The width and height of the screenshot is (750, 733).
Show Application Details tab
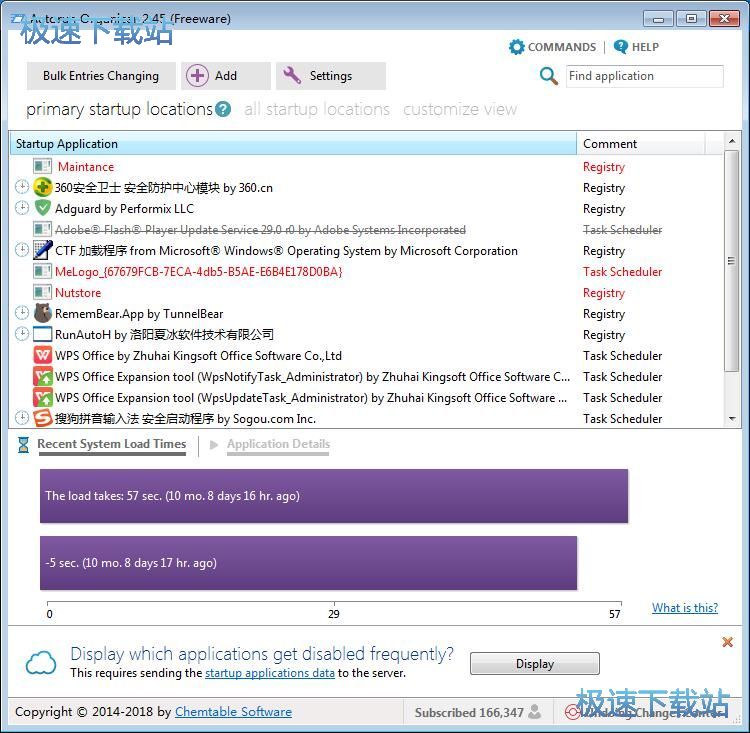pyautogui.click(x=278, y=444)
